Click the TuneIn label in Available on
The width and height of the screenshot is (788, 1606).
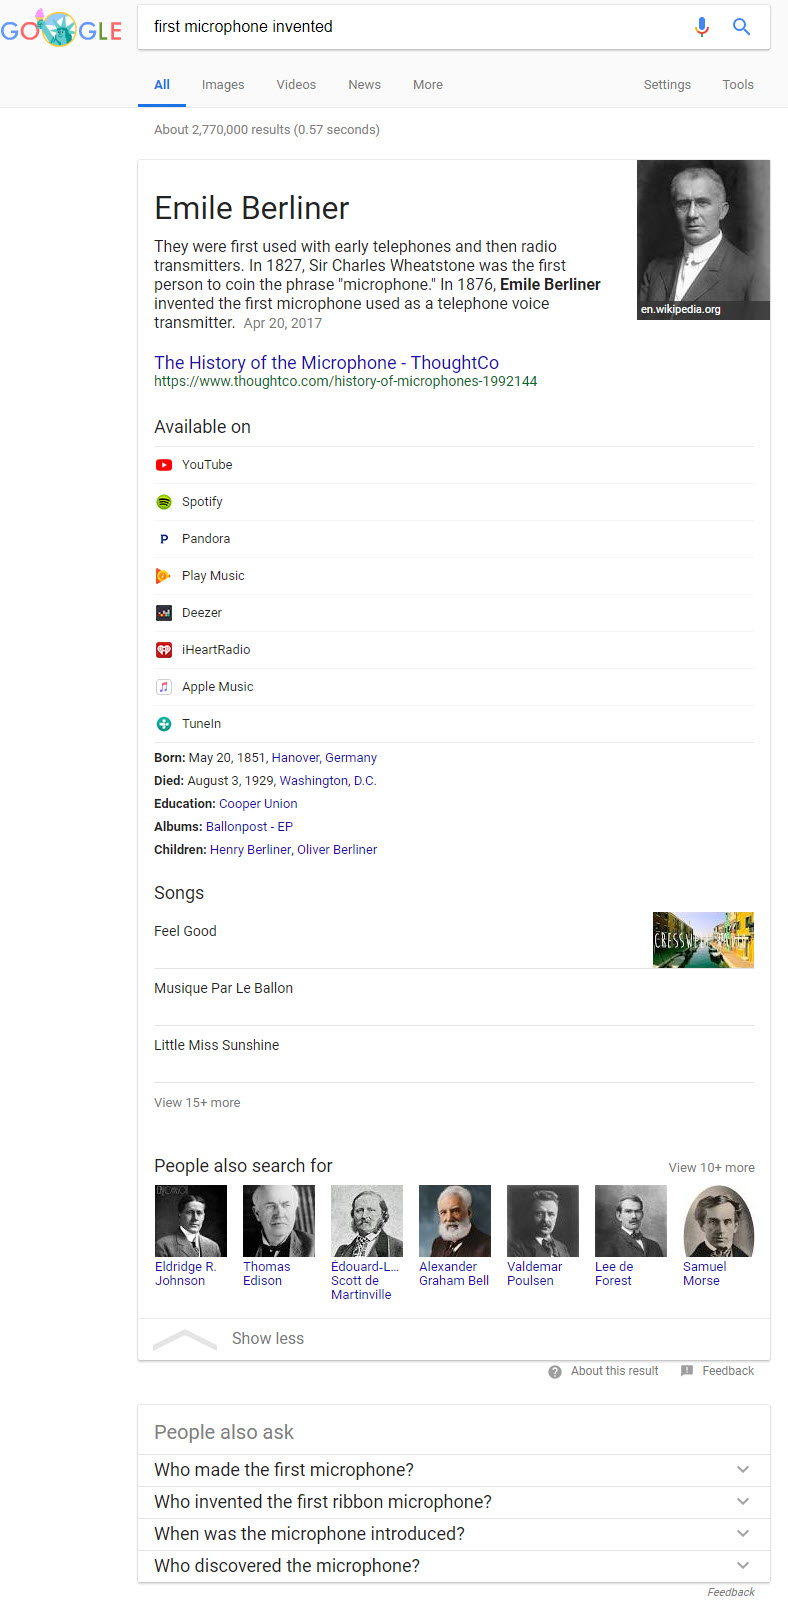pyautogui.click(x=201, y=724)
